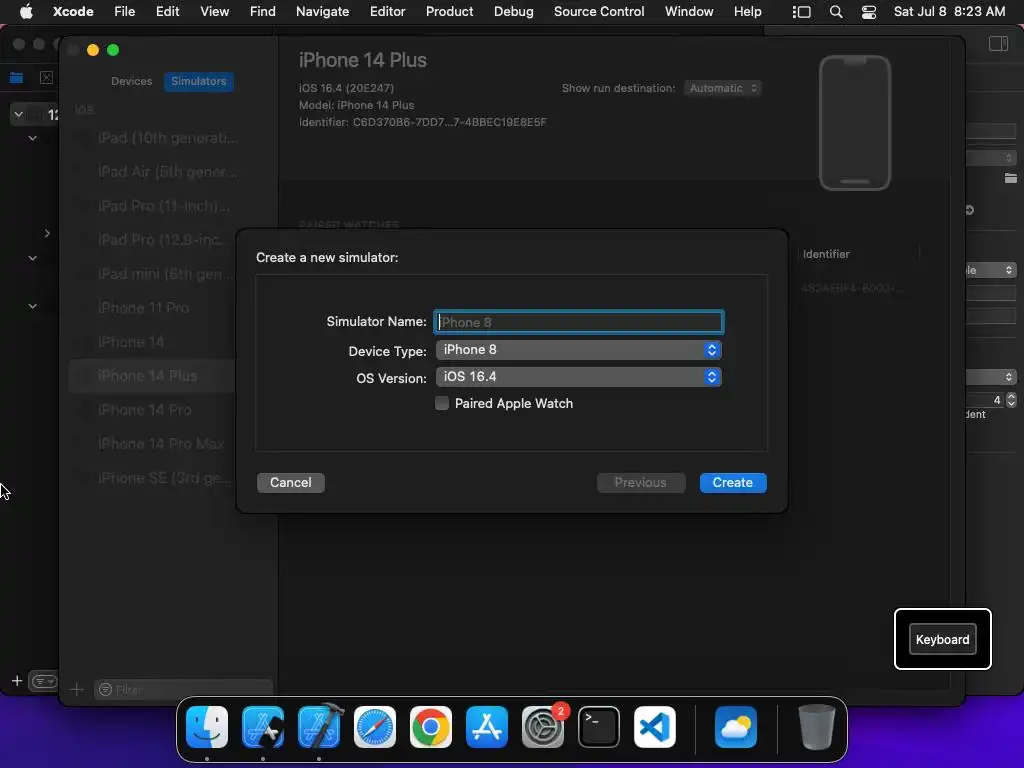
Task: Switch to the Devices tab
Action: 131,81
